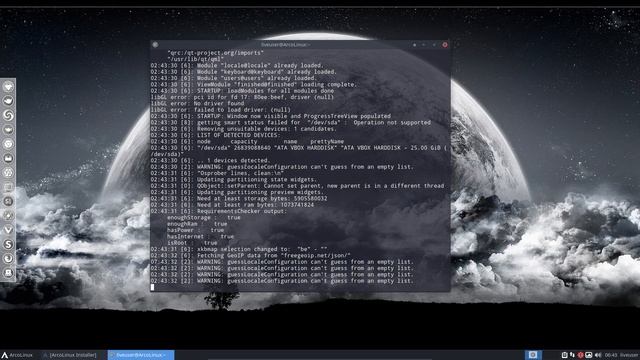Screen dimensions: 640x360
Task: Click the 'RequirementsChecker output:' terminal line
Action: [x=218, y=211]
